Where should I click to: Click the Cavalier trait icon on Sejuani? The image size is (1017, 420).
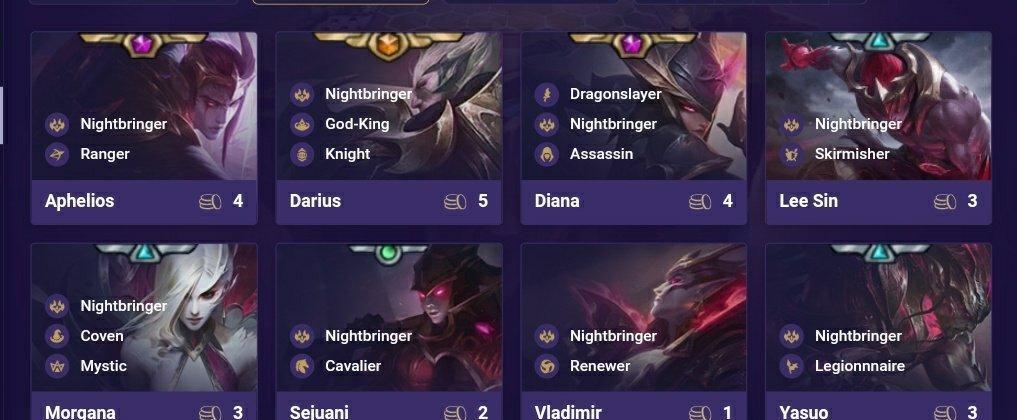[302, 366]
